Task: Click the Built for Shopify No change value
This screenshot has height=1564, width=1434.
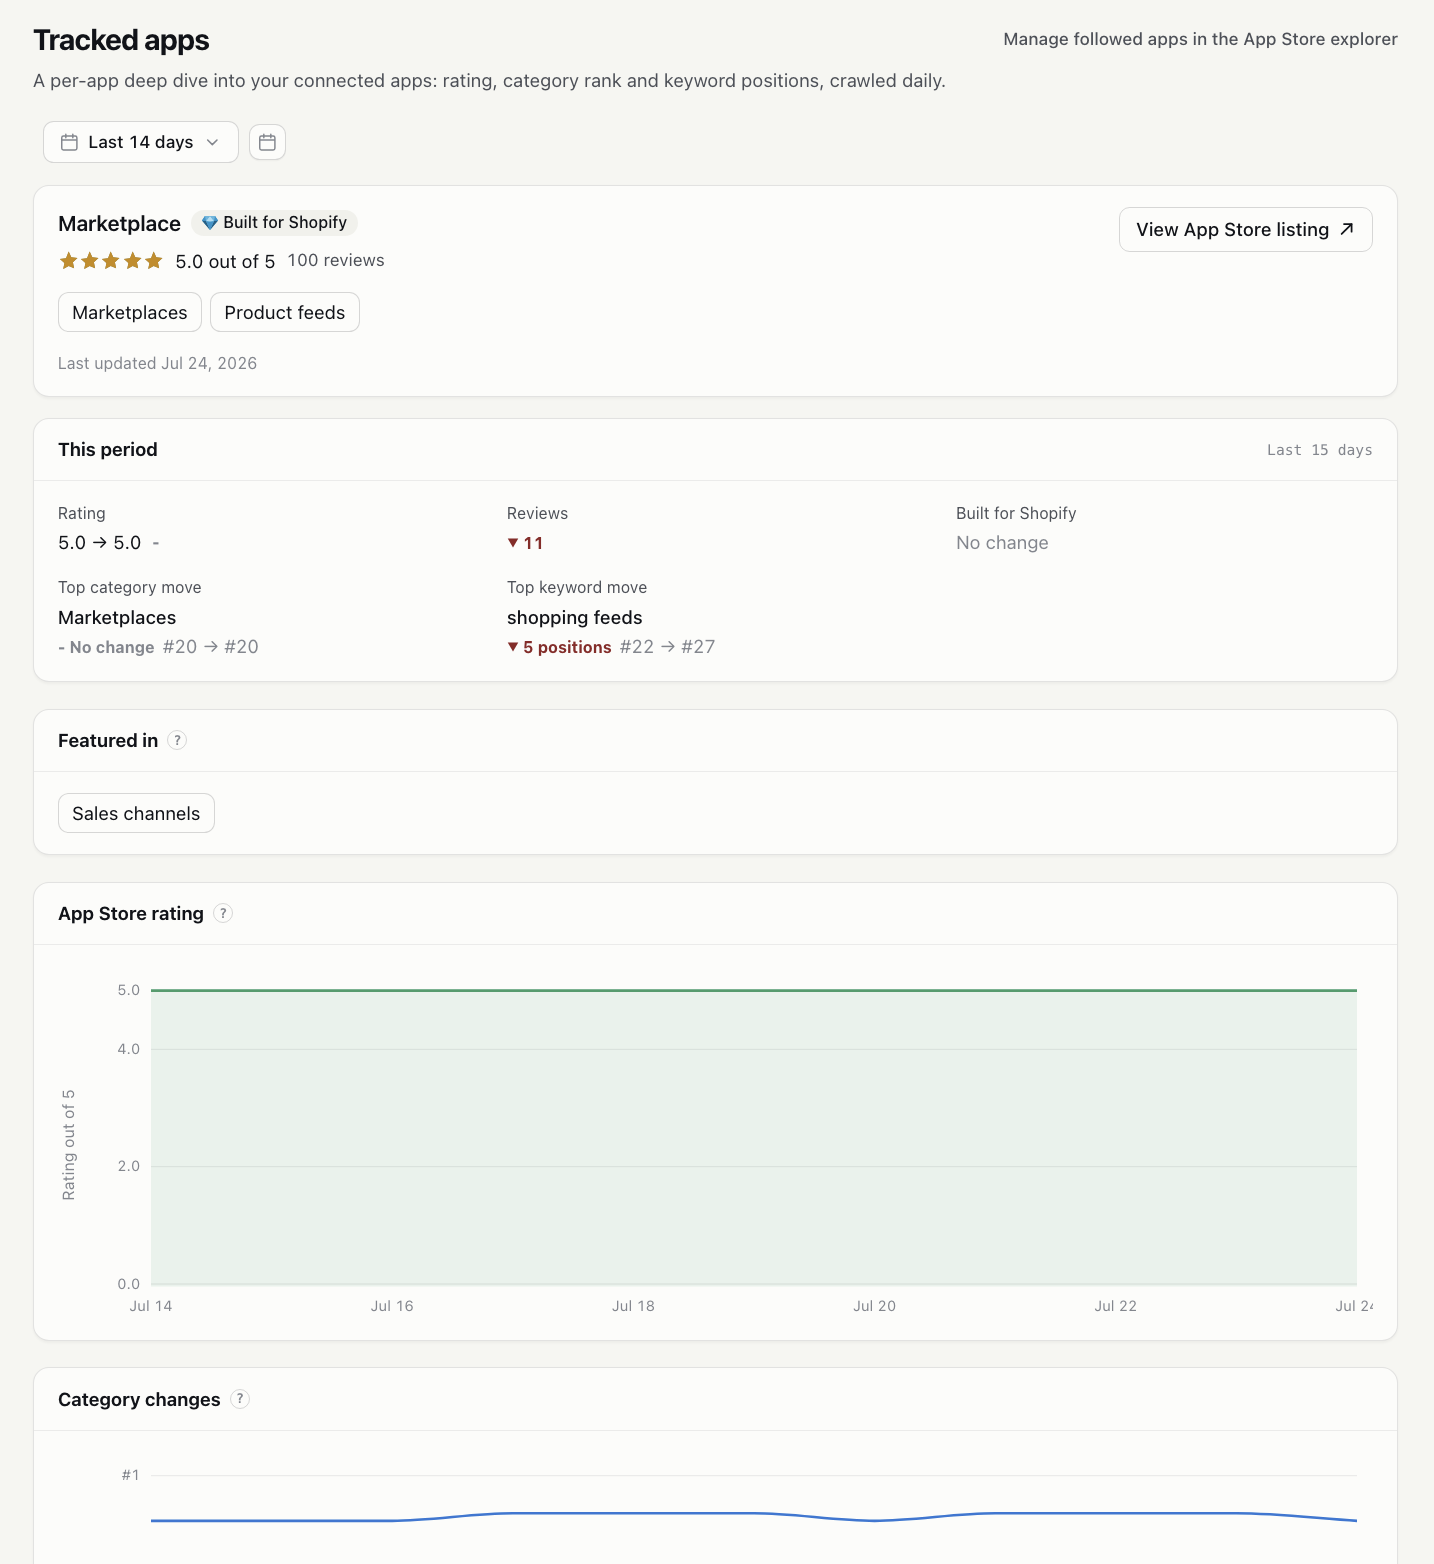Action: tap(1002, 543)
